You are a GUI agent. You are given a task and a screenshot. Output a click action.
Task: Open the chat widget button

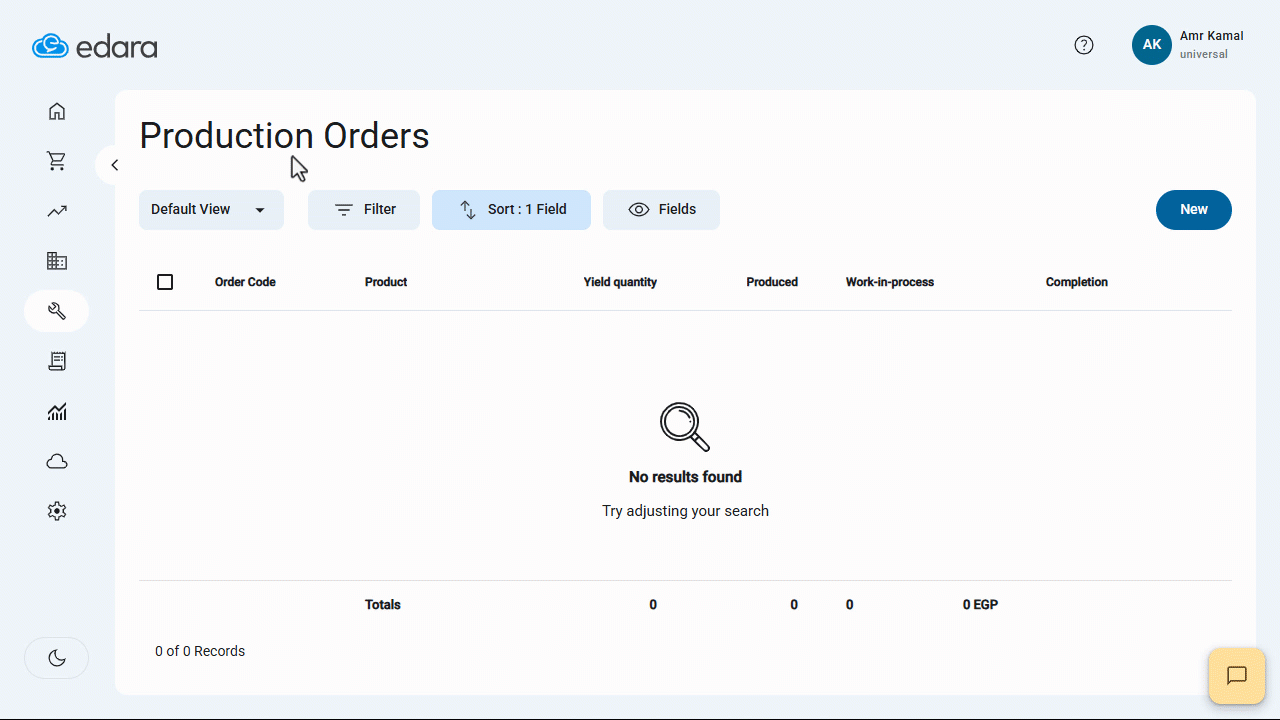click(1237, 676)
